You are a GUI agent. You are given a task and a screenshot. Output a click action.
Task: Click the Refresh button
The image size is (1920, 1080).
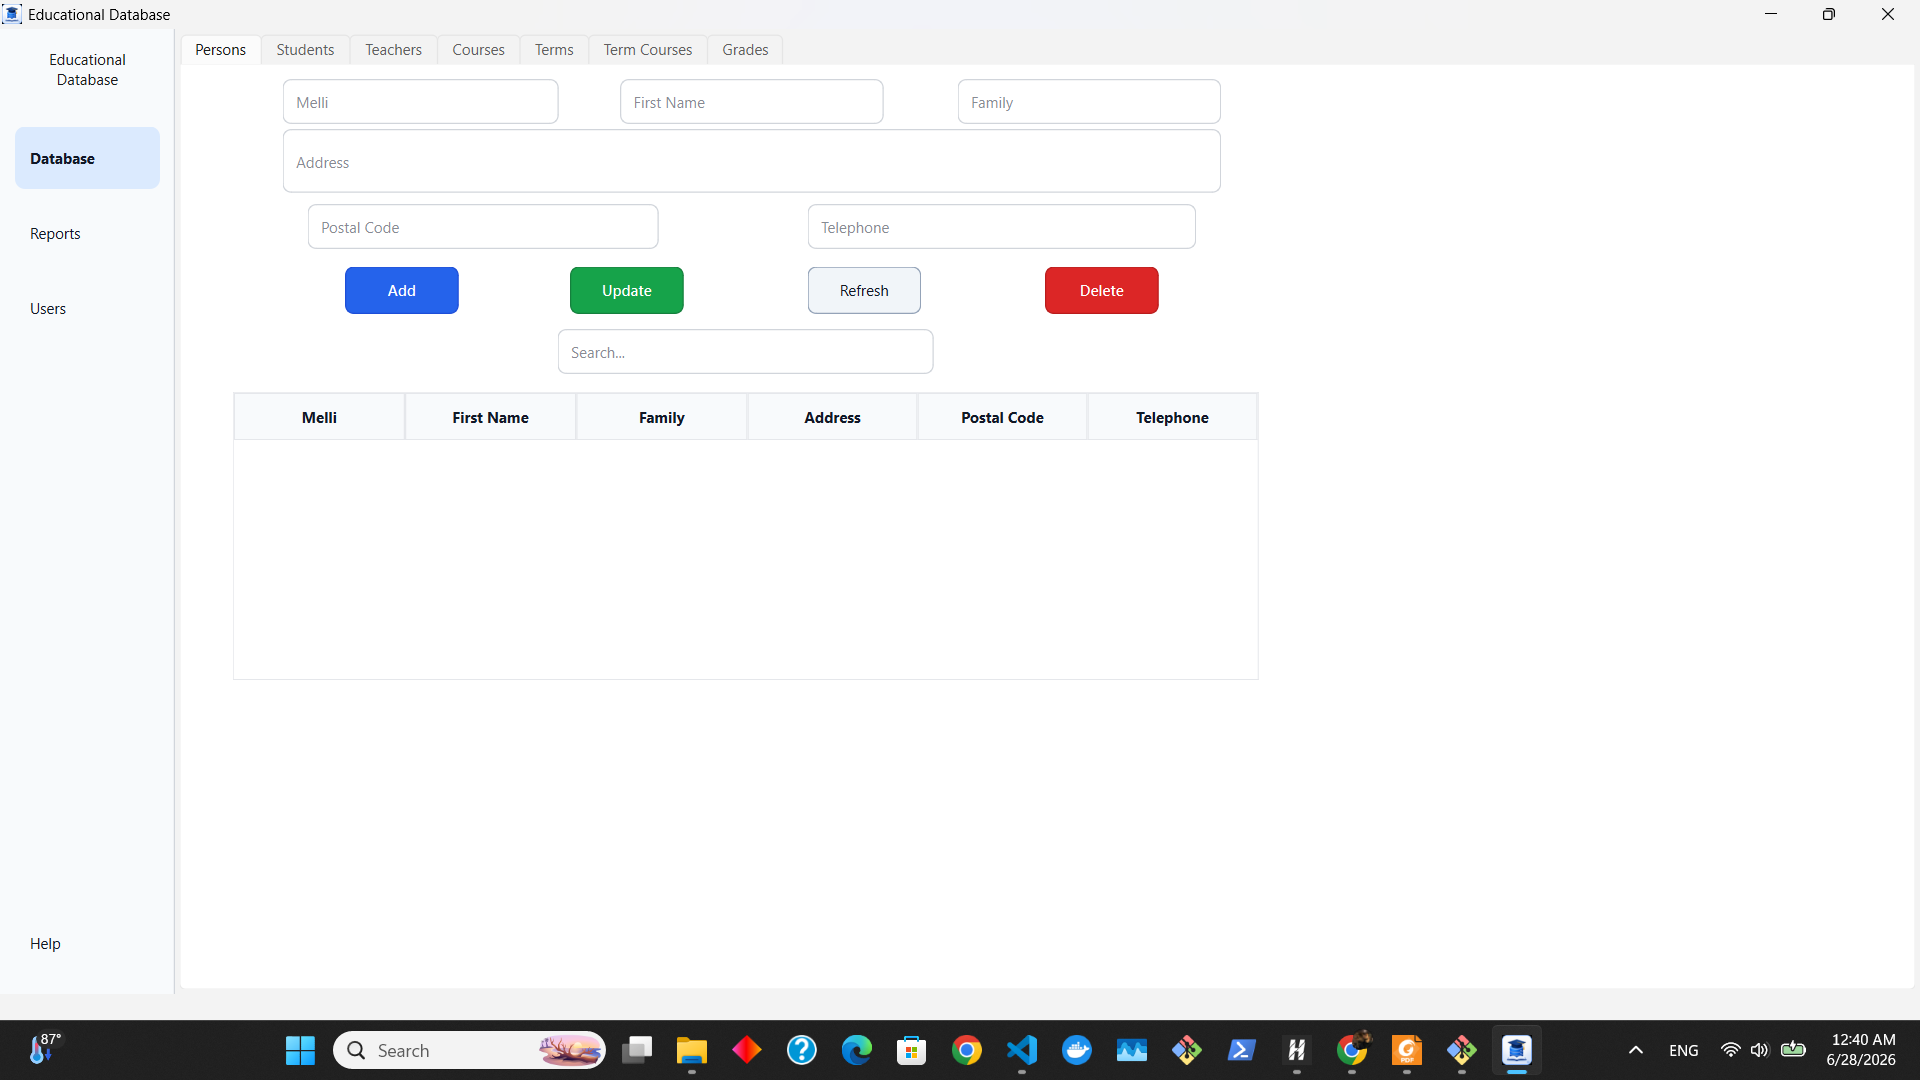pyautogui.click(x=864, y=290)
